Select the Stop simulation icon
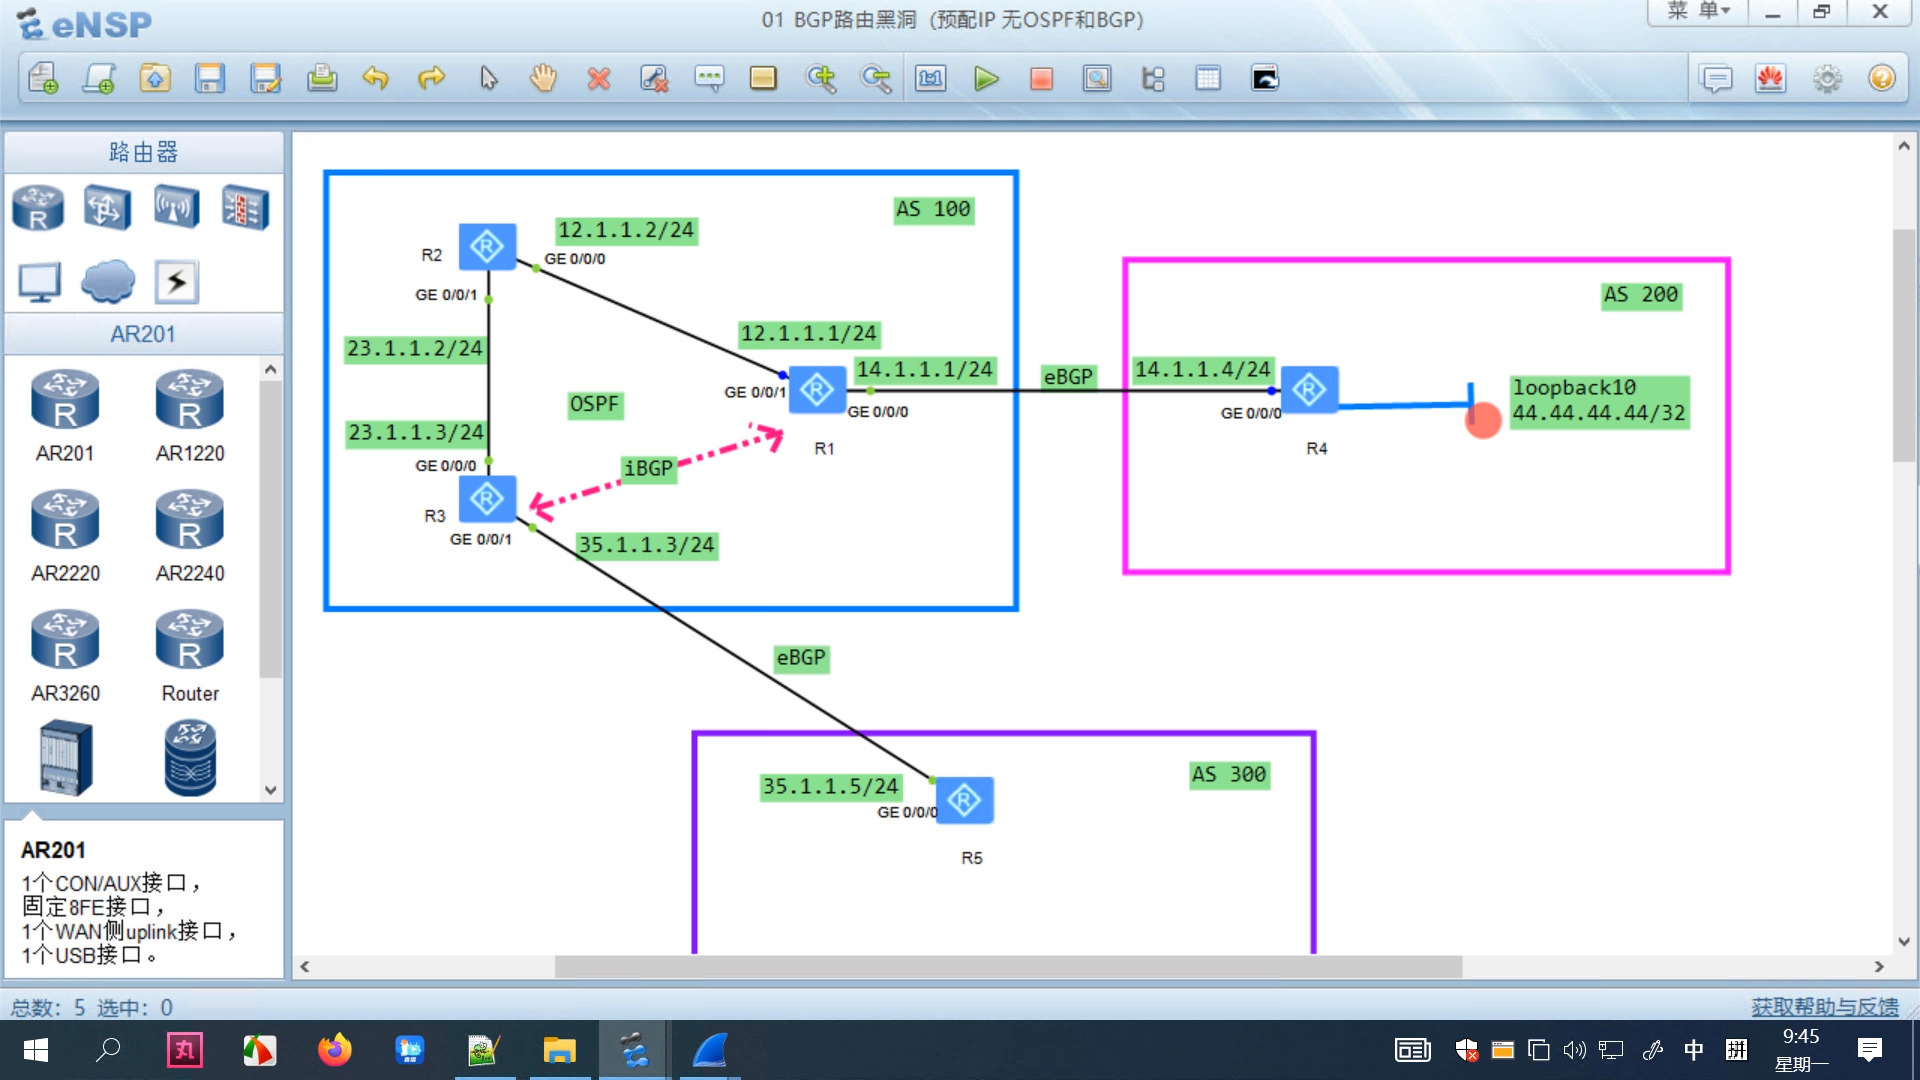The image size is (1920, 1080). tap(1040, 79)
